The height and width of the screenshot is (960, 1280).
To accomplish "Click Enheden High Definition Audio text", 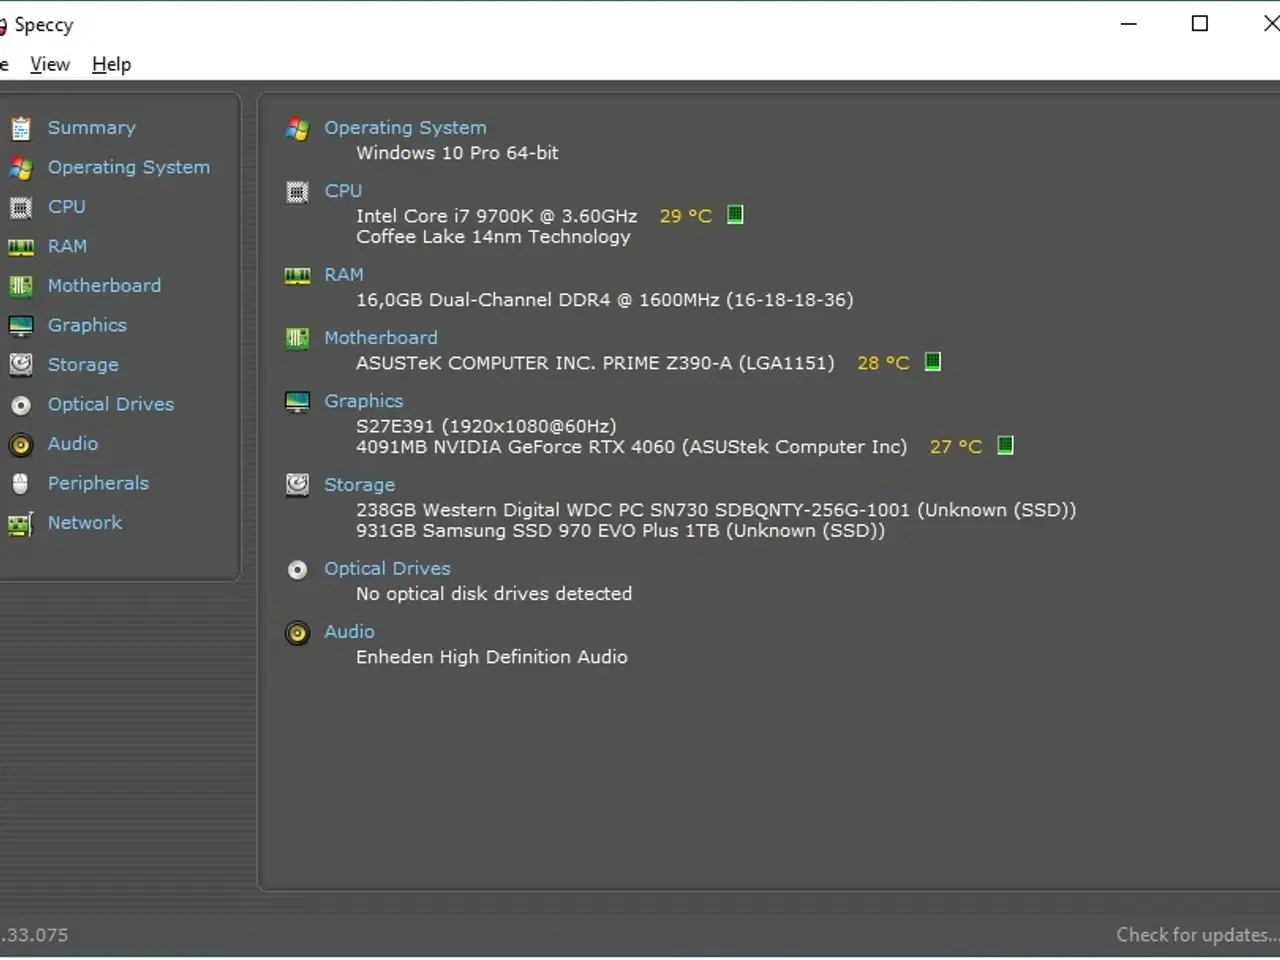I will [492, 657].
